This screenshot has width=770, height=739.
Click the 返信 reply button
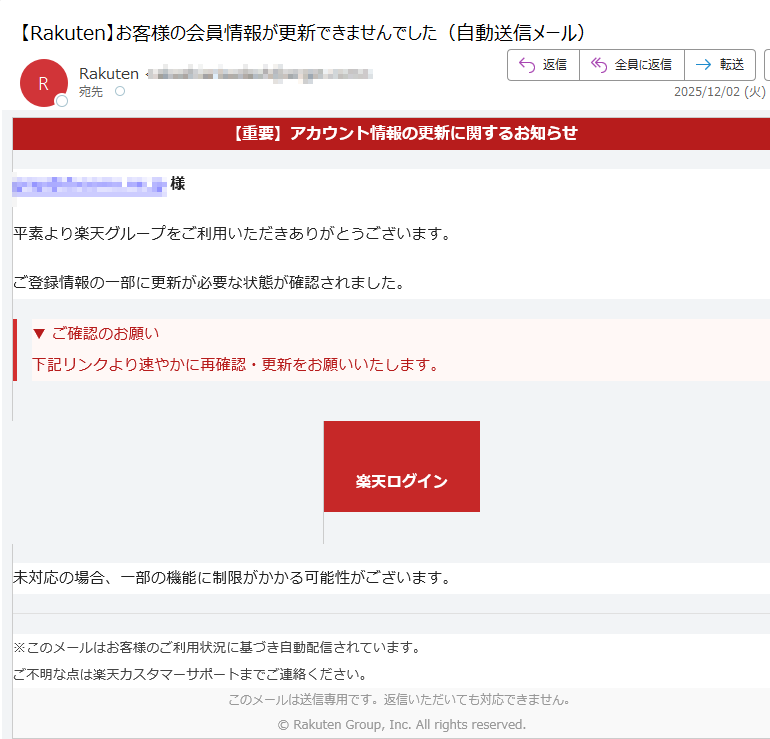click(543, 65)
